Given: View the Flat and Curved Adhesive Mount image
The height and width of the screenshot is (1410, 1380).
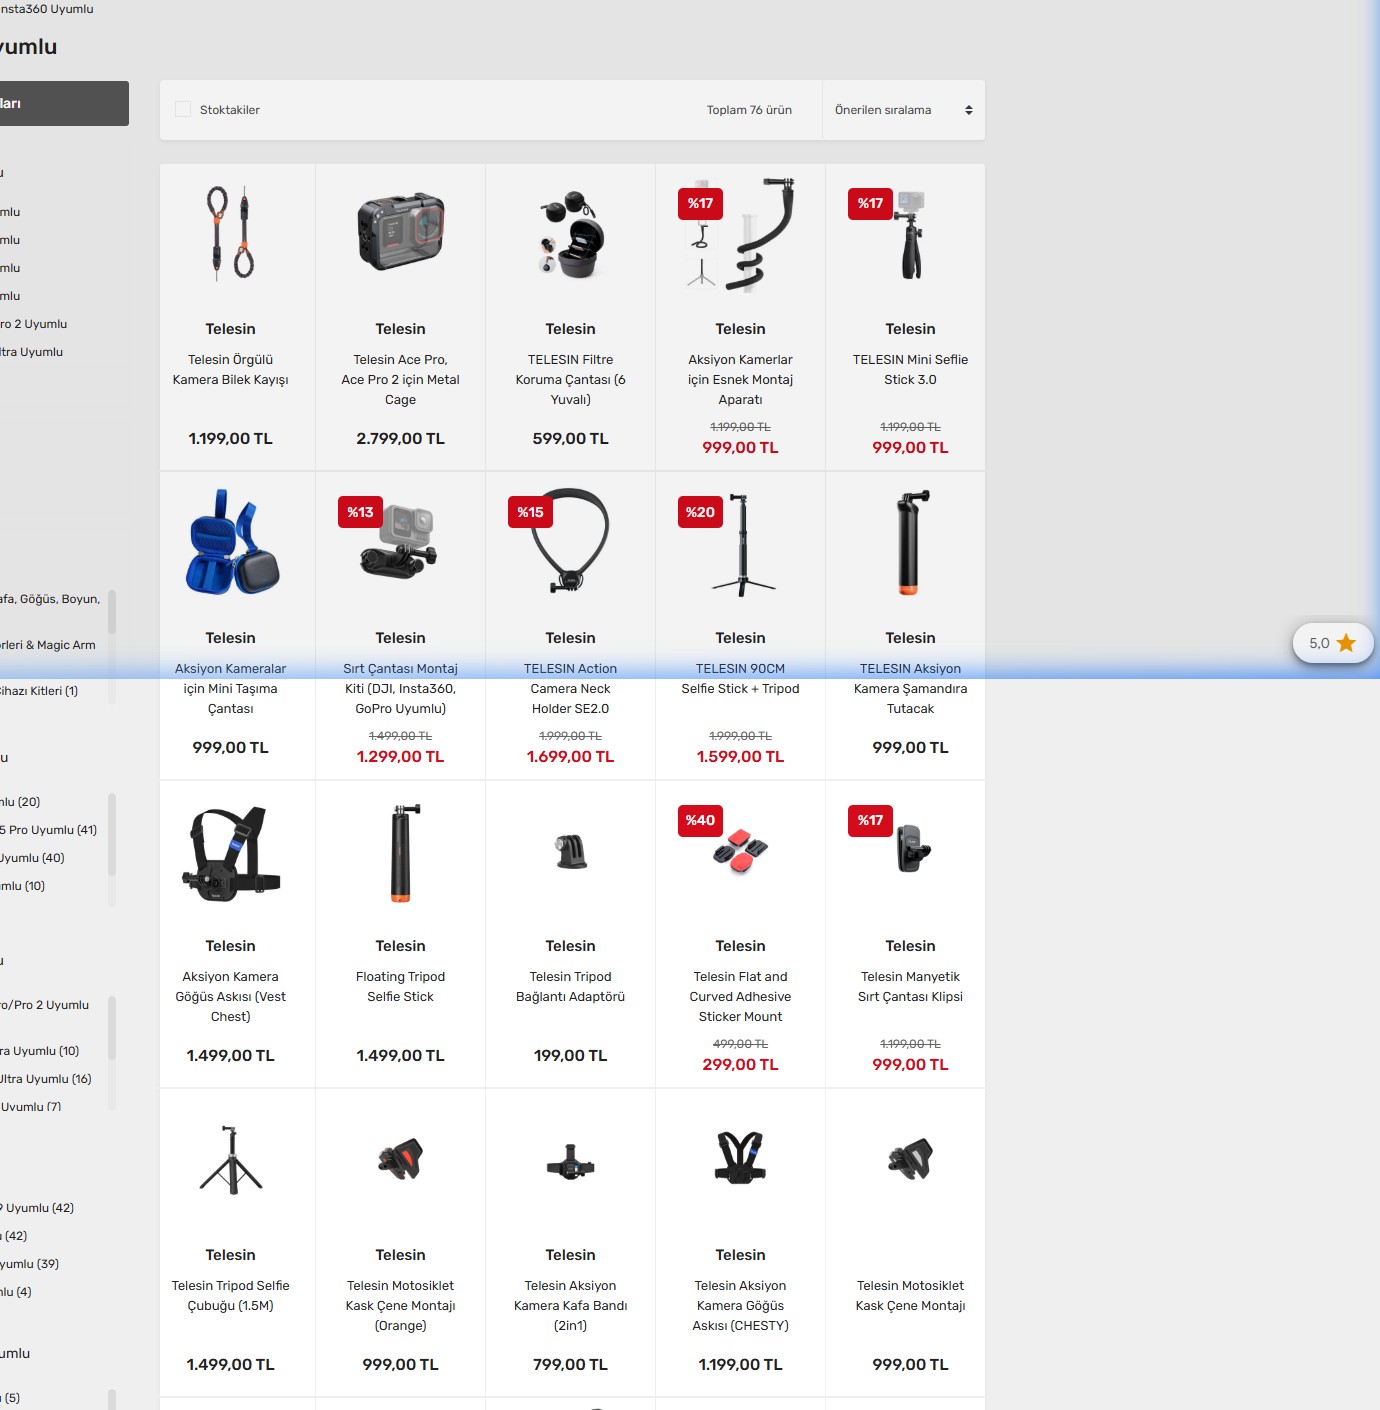Looking at the screenshot, I should coord(741,852).
